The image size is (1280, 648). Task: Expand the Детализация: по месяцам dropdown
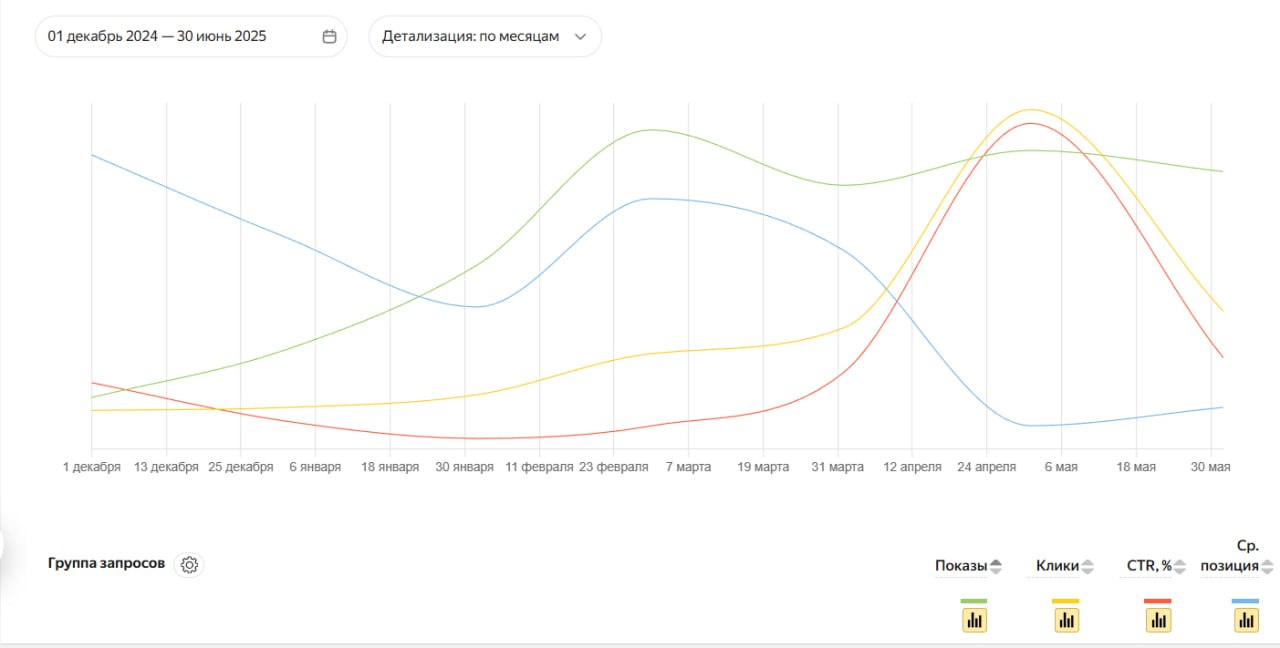[484, 37]
